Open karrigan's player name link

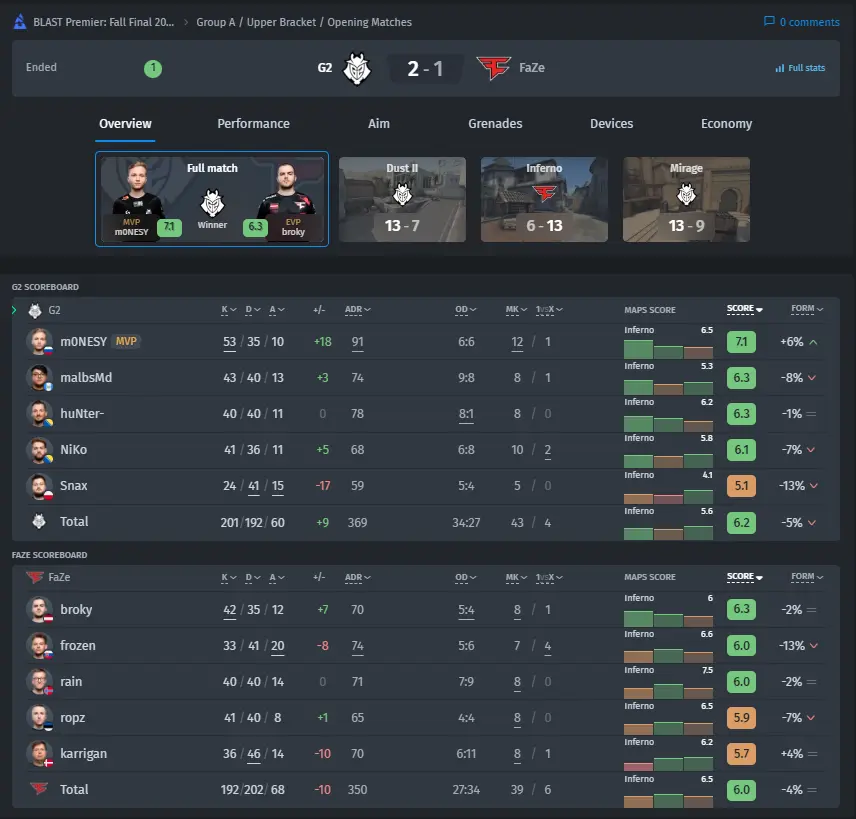pyautogui.click(x=84, y=754)
